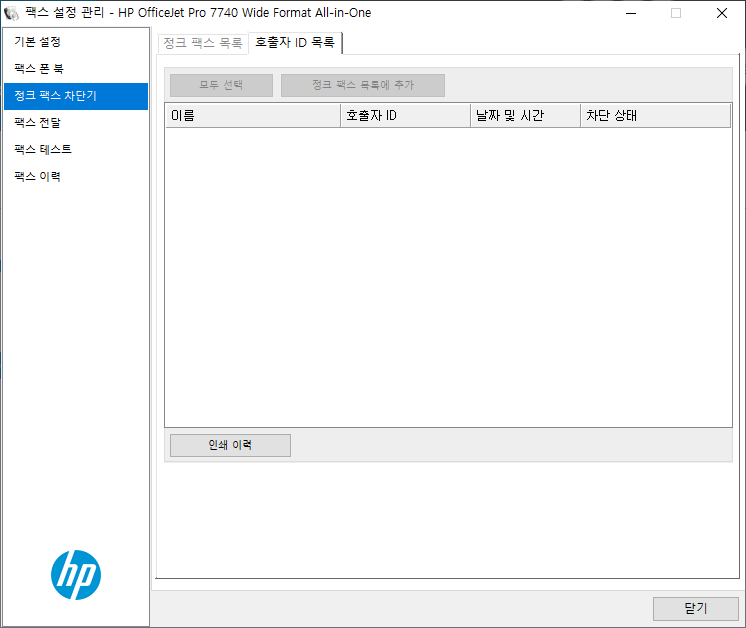The width and height of the screenshot is (746, 628).
Task: Open 기본 설정 in the sidebar
Action: tap(76, 42)
